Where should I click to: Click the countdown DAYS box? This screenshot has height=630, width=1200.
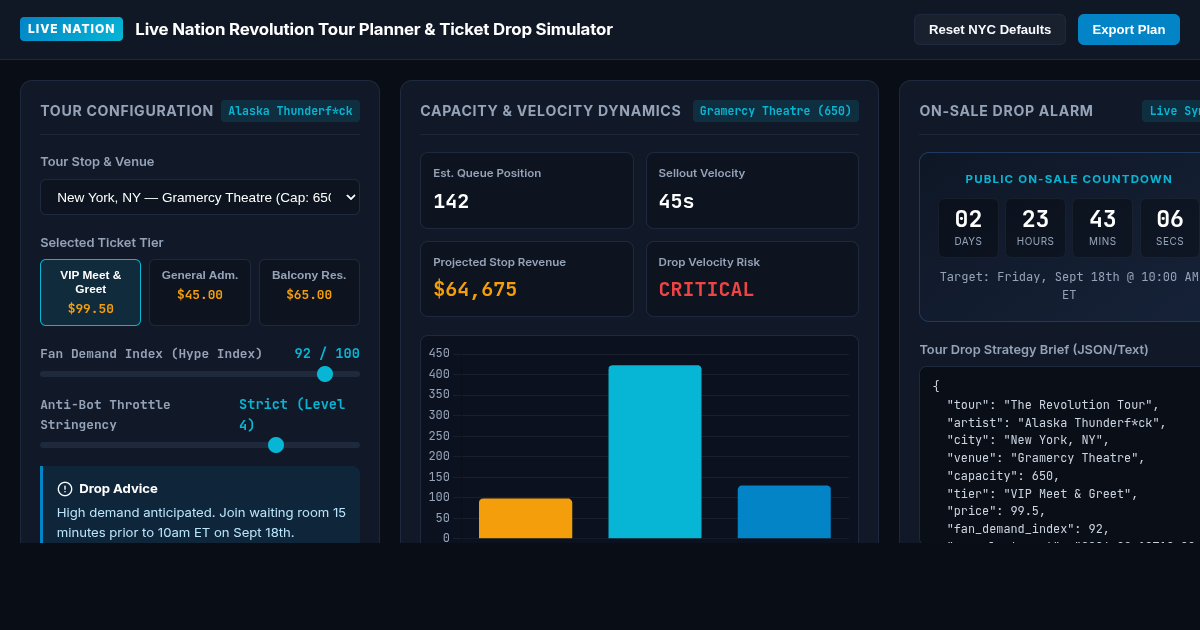[968, 228]
